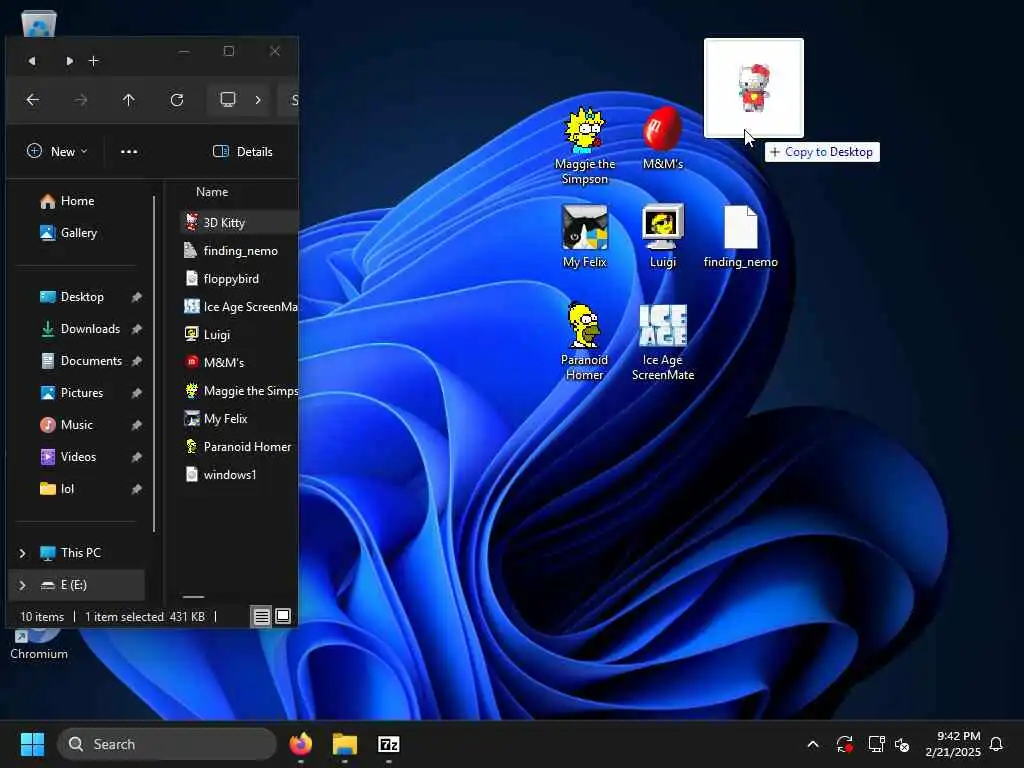Select the My Felix desktop icon
1024x768 pixels.
point(584,236)
